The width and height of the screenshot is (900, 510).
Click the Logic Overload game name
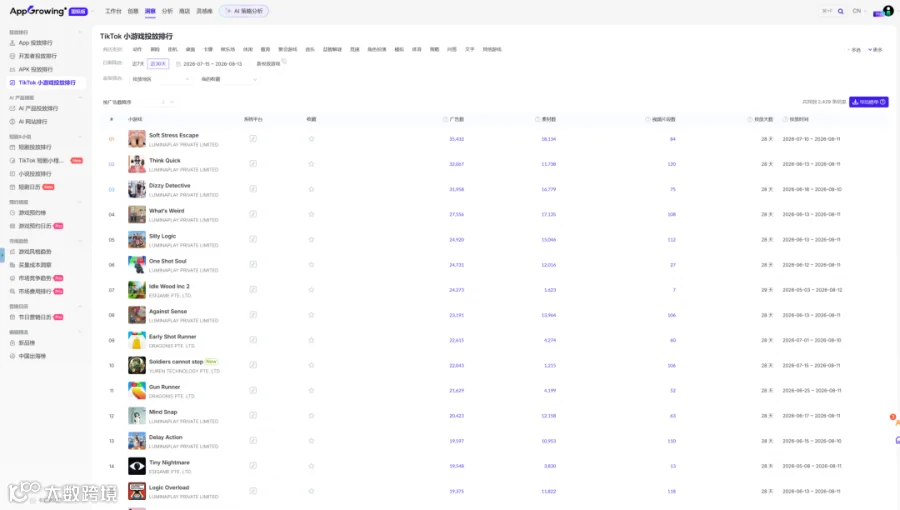click(x=169, y=488)
